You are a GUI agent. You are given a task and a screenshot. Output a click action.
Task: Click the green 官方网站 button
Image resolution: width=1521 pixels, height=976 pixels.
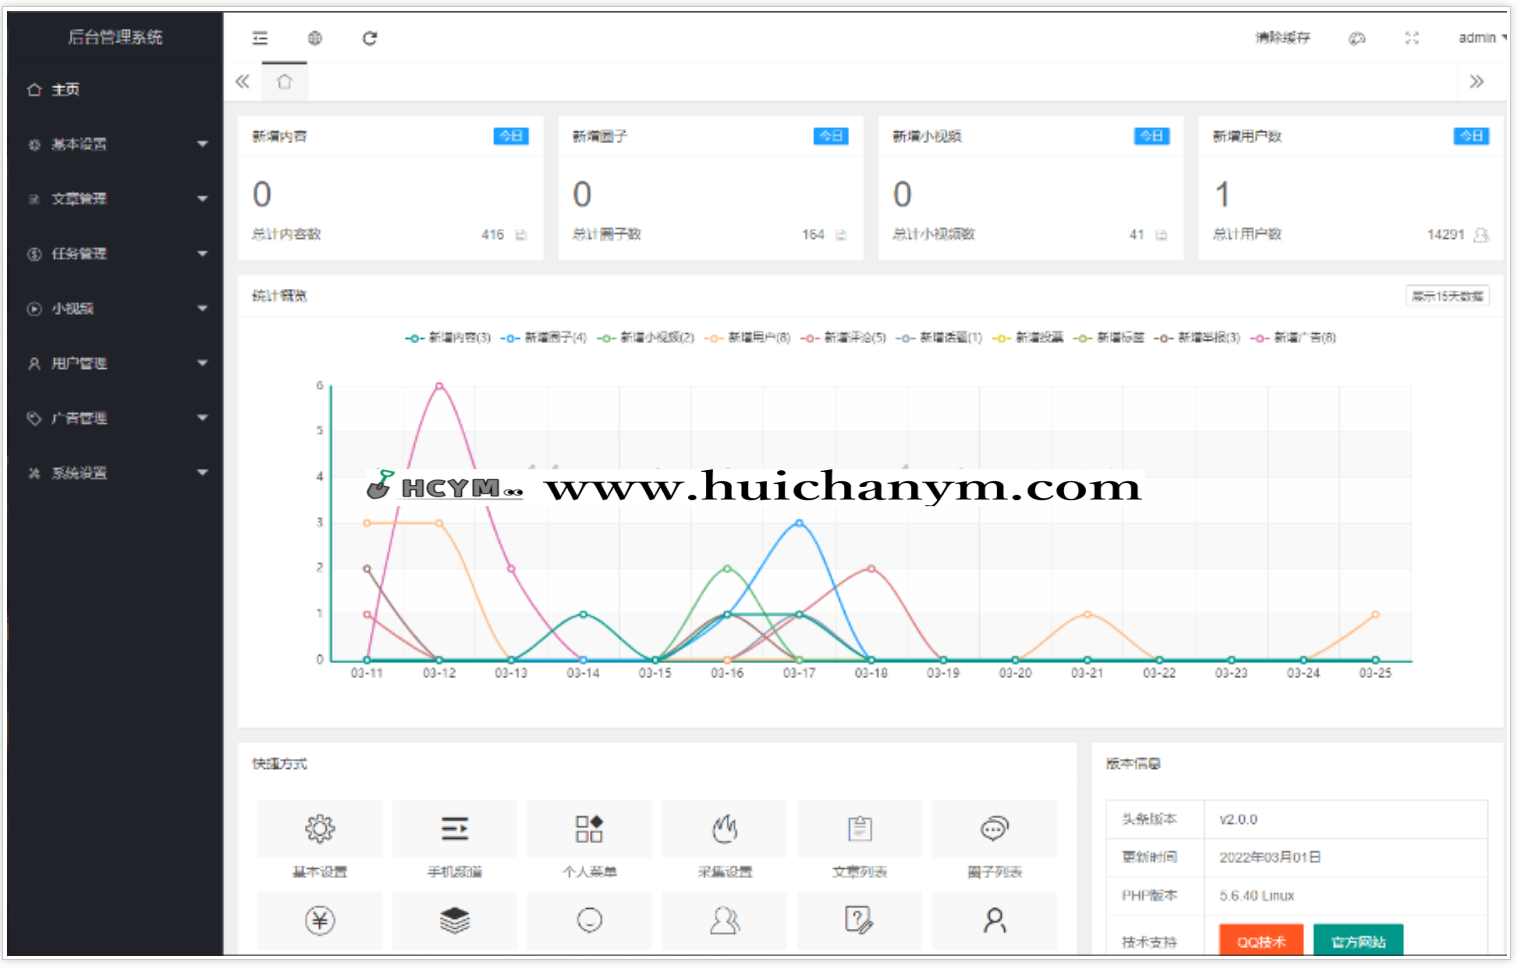coord(1357,941)
